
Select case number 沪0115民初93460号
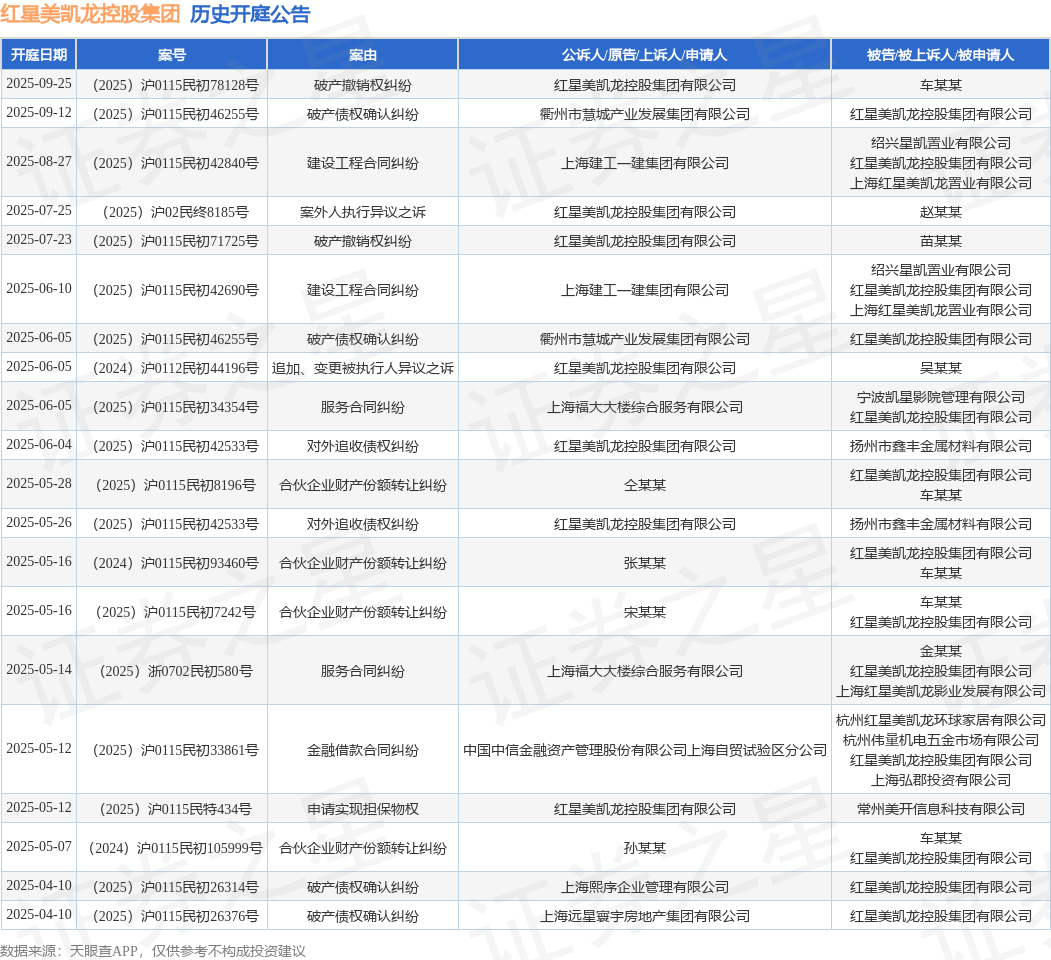[176, 563]
